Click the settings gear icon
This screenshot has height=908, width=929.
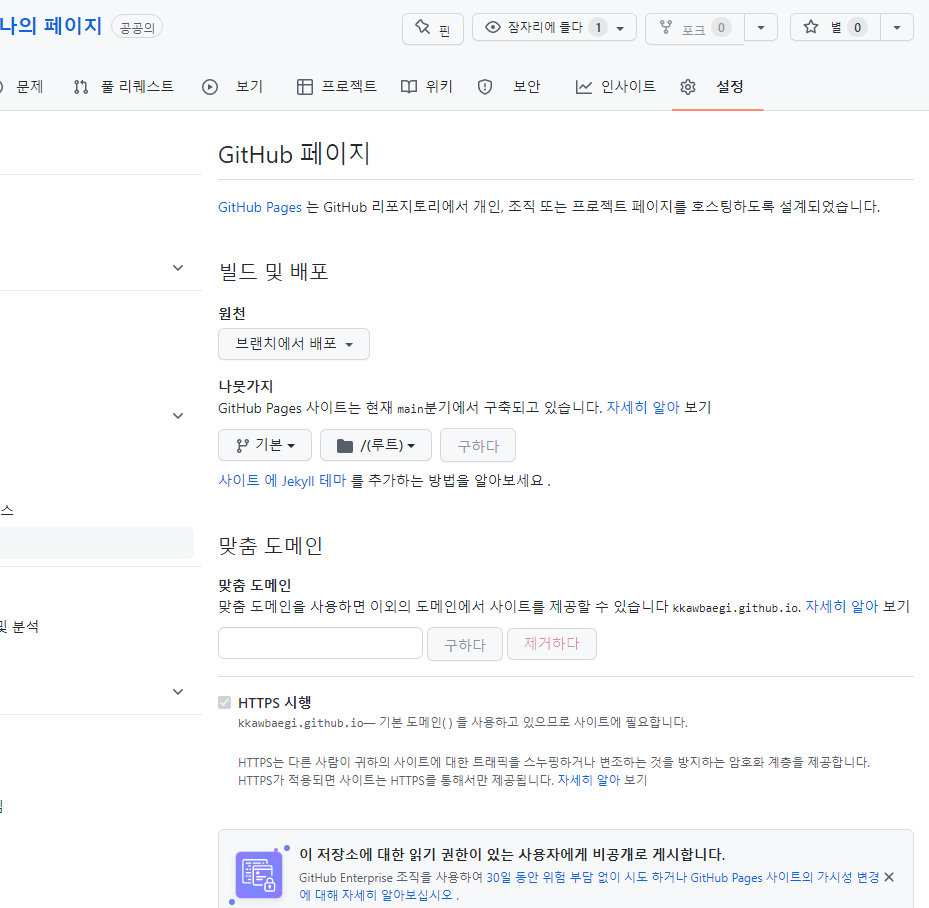click(688, 87)
